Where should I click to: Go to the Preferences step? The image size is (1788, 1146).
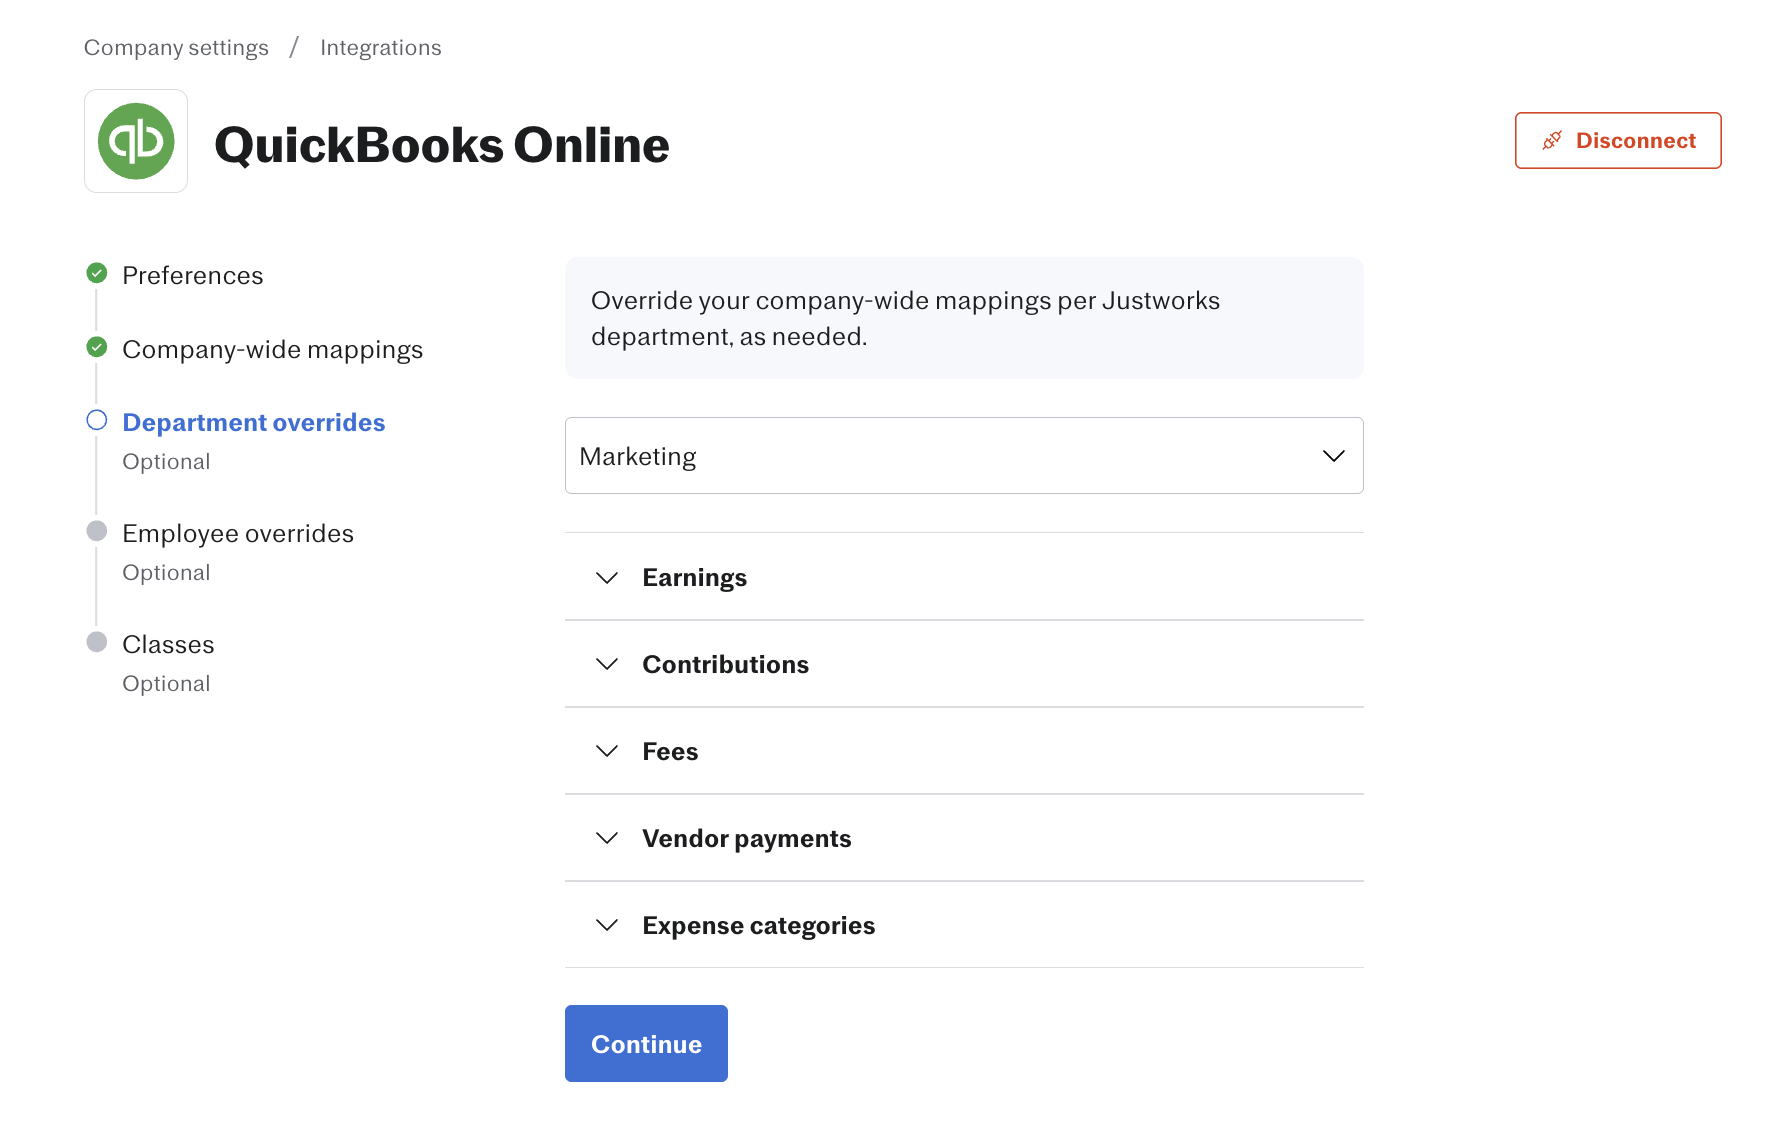click(193, 276)
